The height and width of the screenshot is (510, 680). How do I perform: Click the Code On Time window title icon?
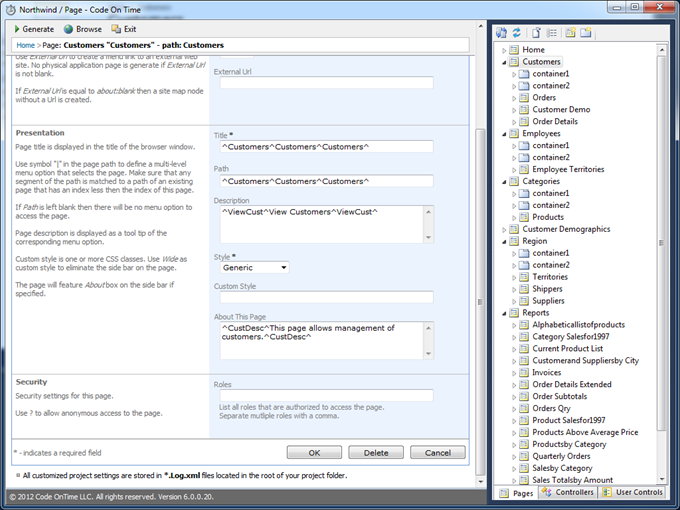coord(10,10)
